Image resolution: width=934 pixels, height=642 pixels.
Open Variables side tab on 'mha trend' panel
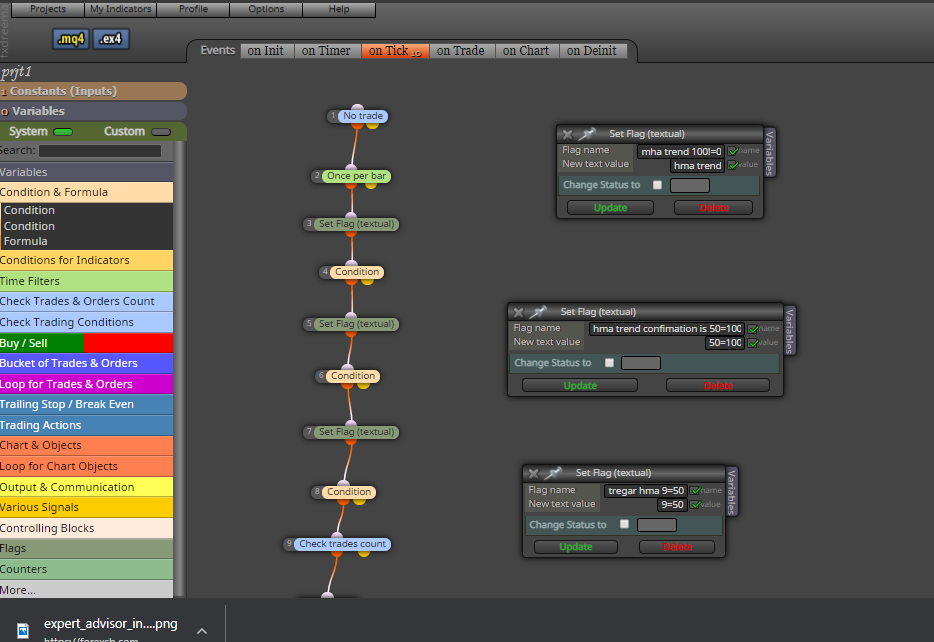click(769, 153)
